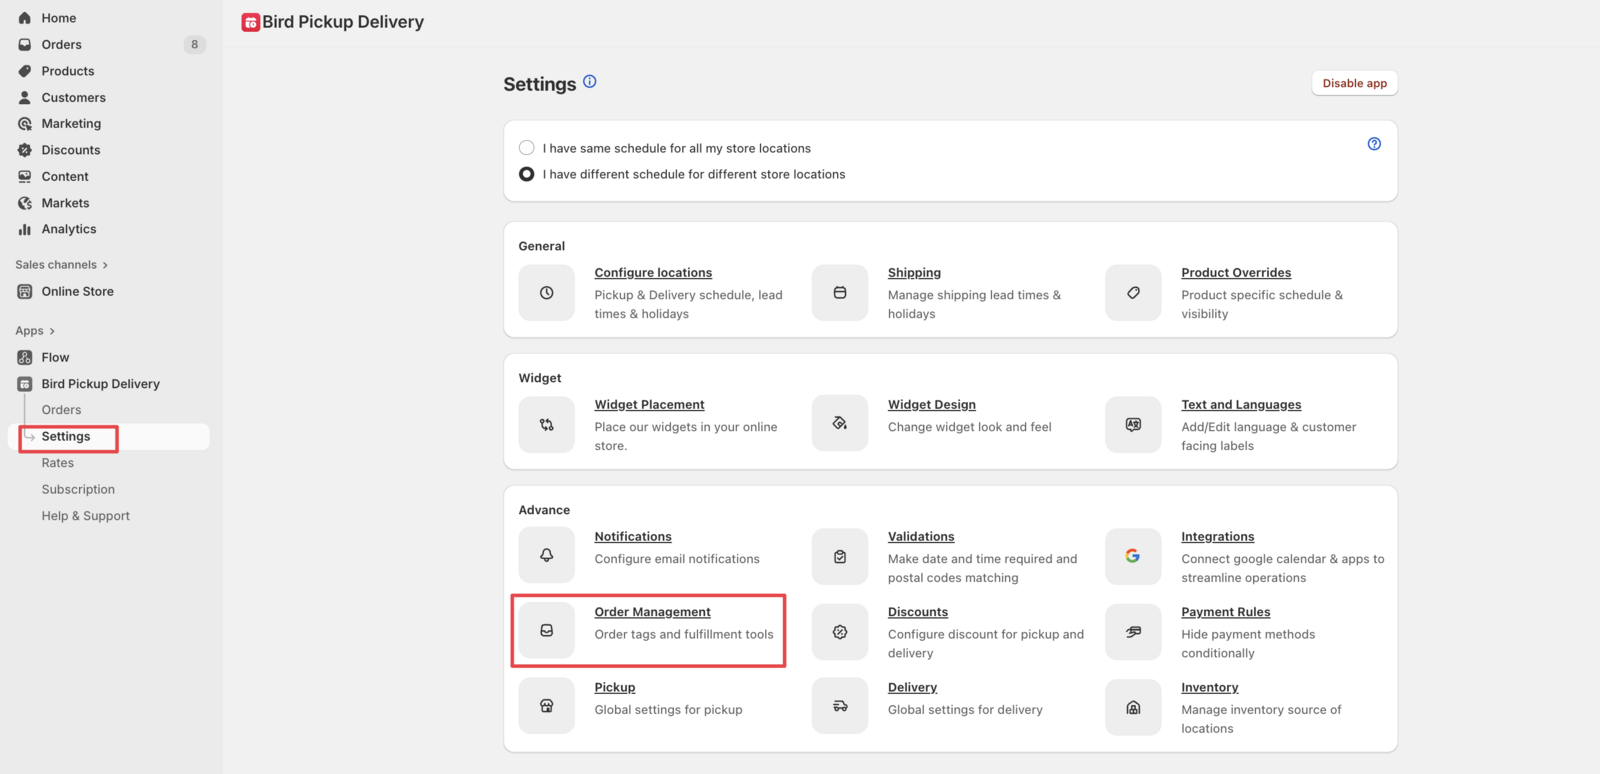1600x774 pixels.
Task: Open the Text and Languages link
Action: 1241,405
